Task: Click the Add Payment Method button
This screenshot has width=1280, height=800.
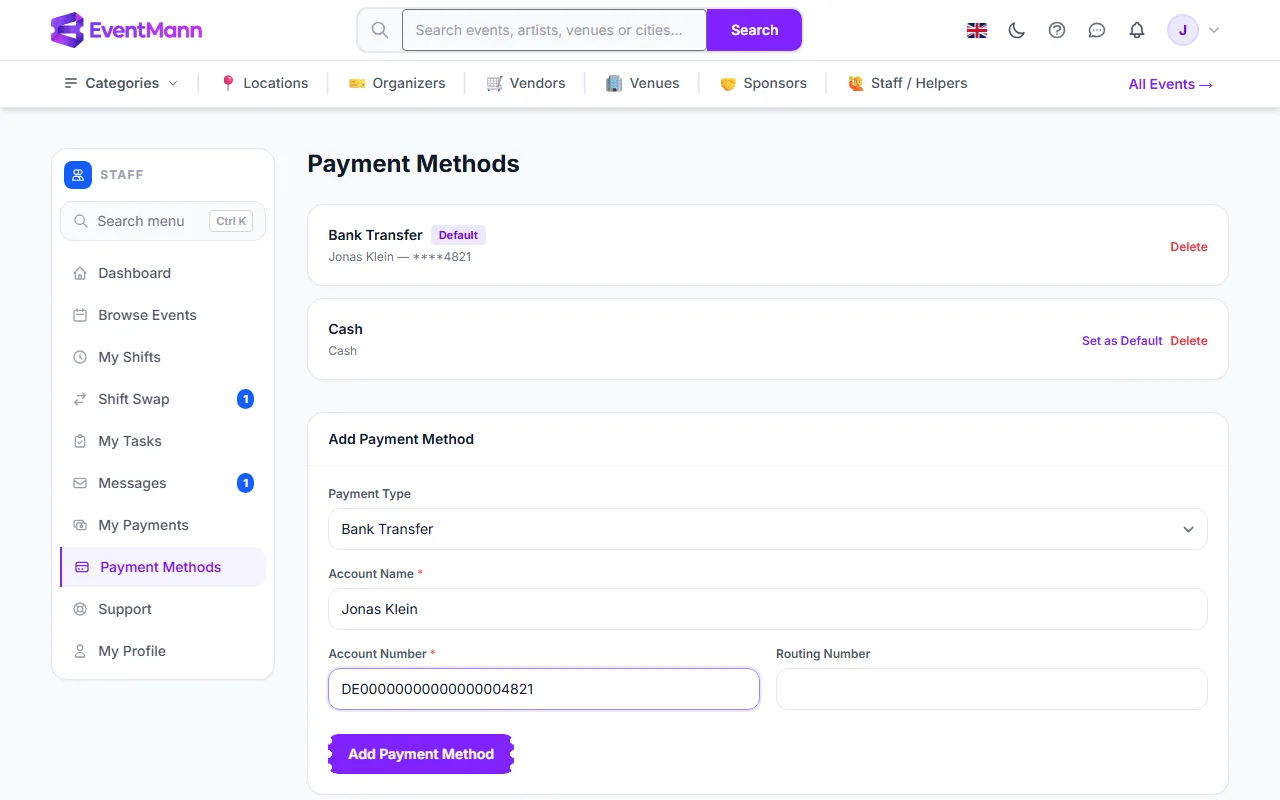Action: (421, 754)
